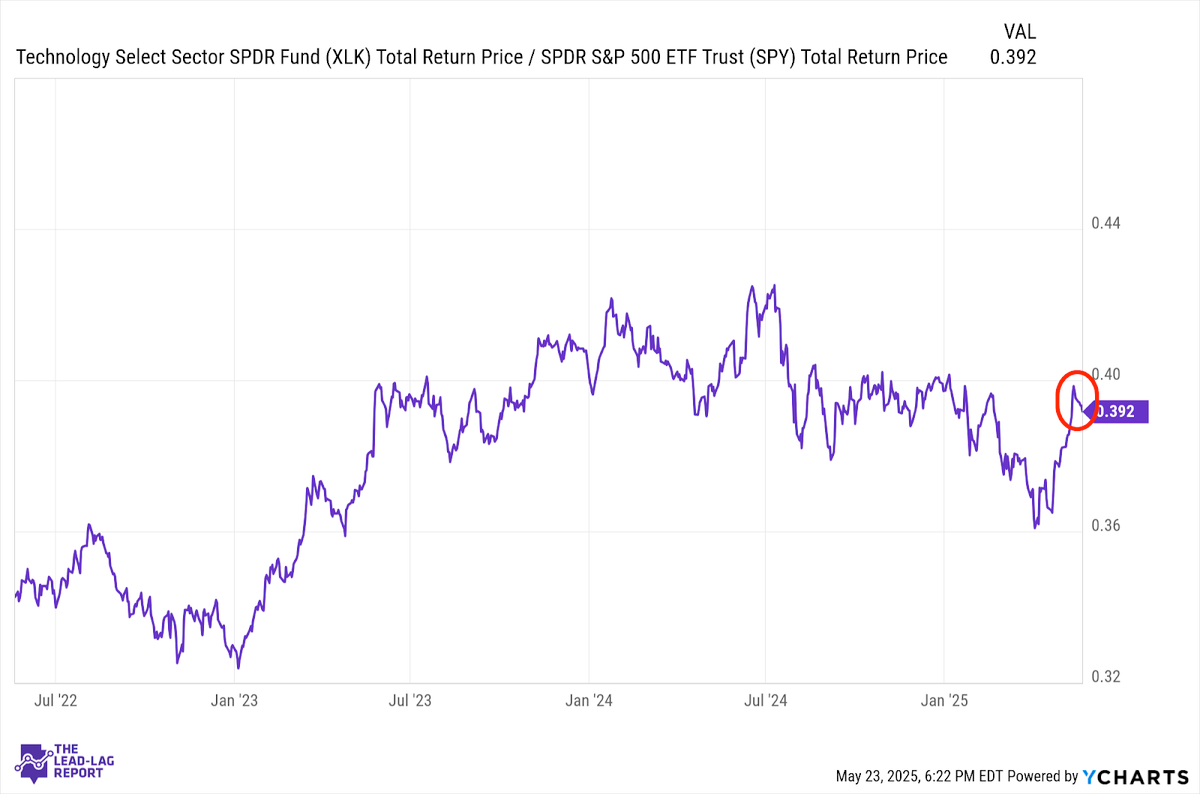The width and height of the screenshot is (1200, 794).
Task: Select the Jan '24 x-axis label
Action: tap(590, 701)
